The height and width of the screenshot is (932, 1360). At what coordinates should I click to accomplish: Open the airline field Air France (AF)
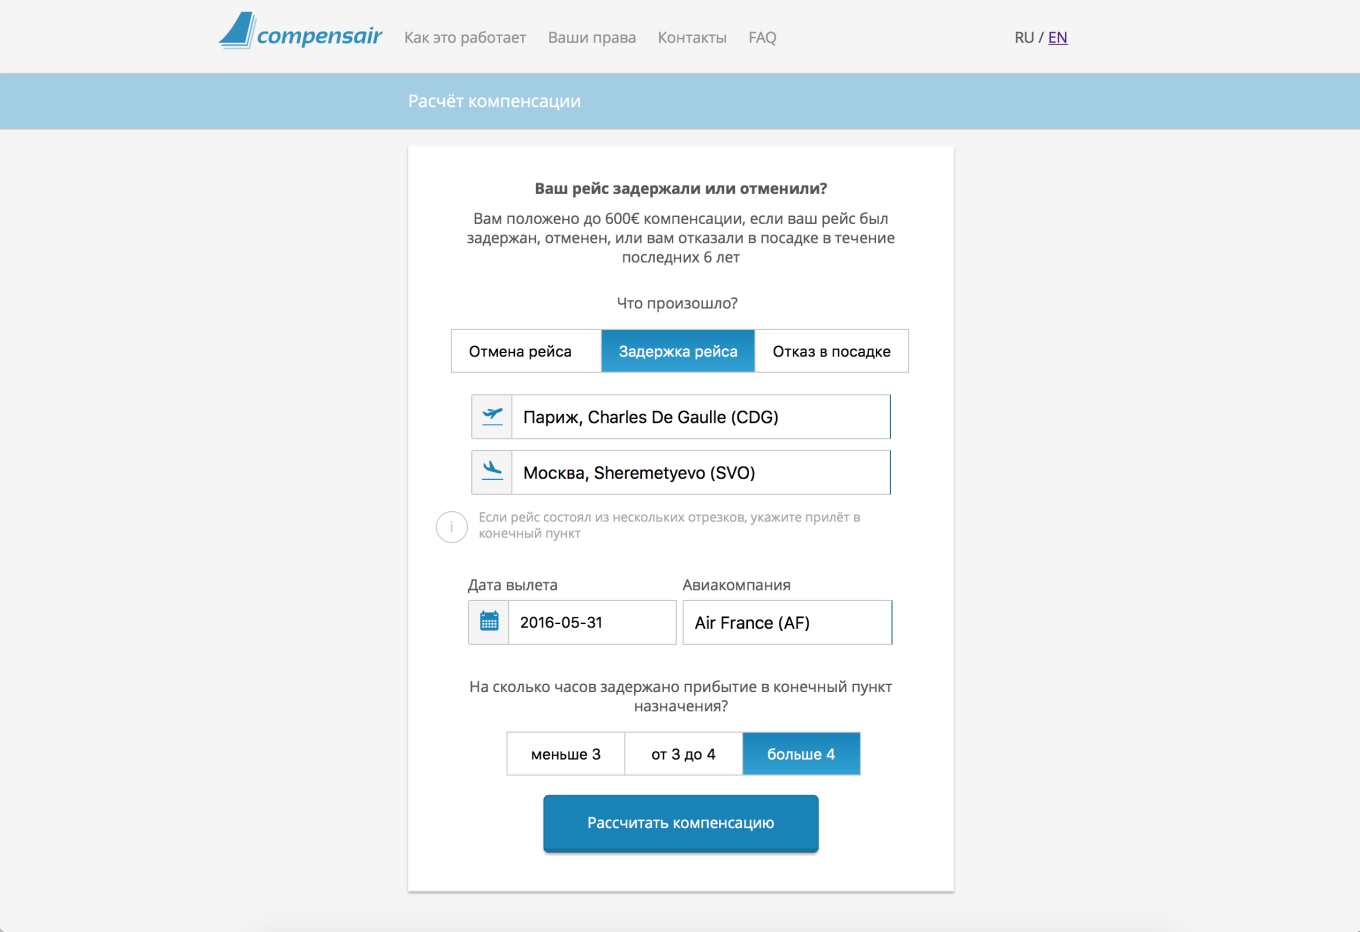tap(787, 622)
